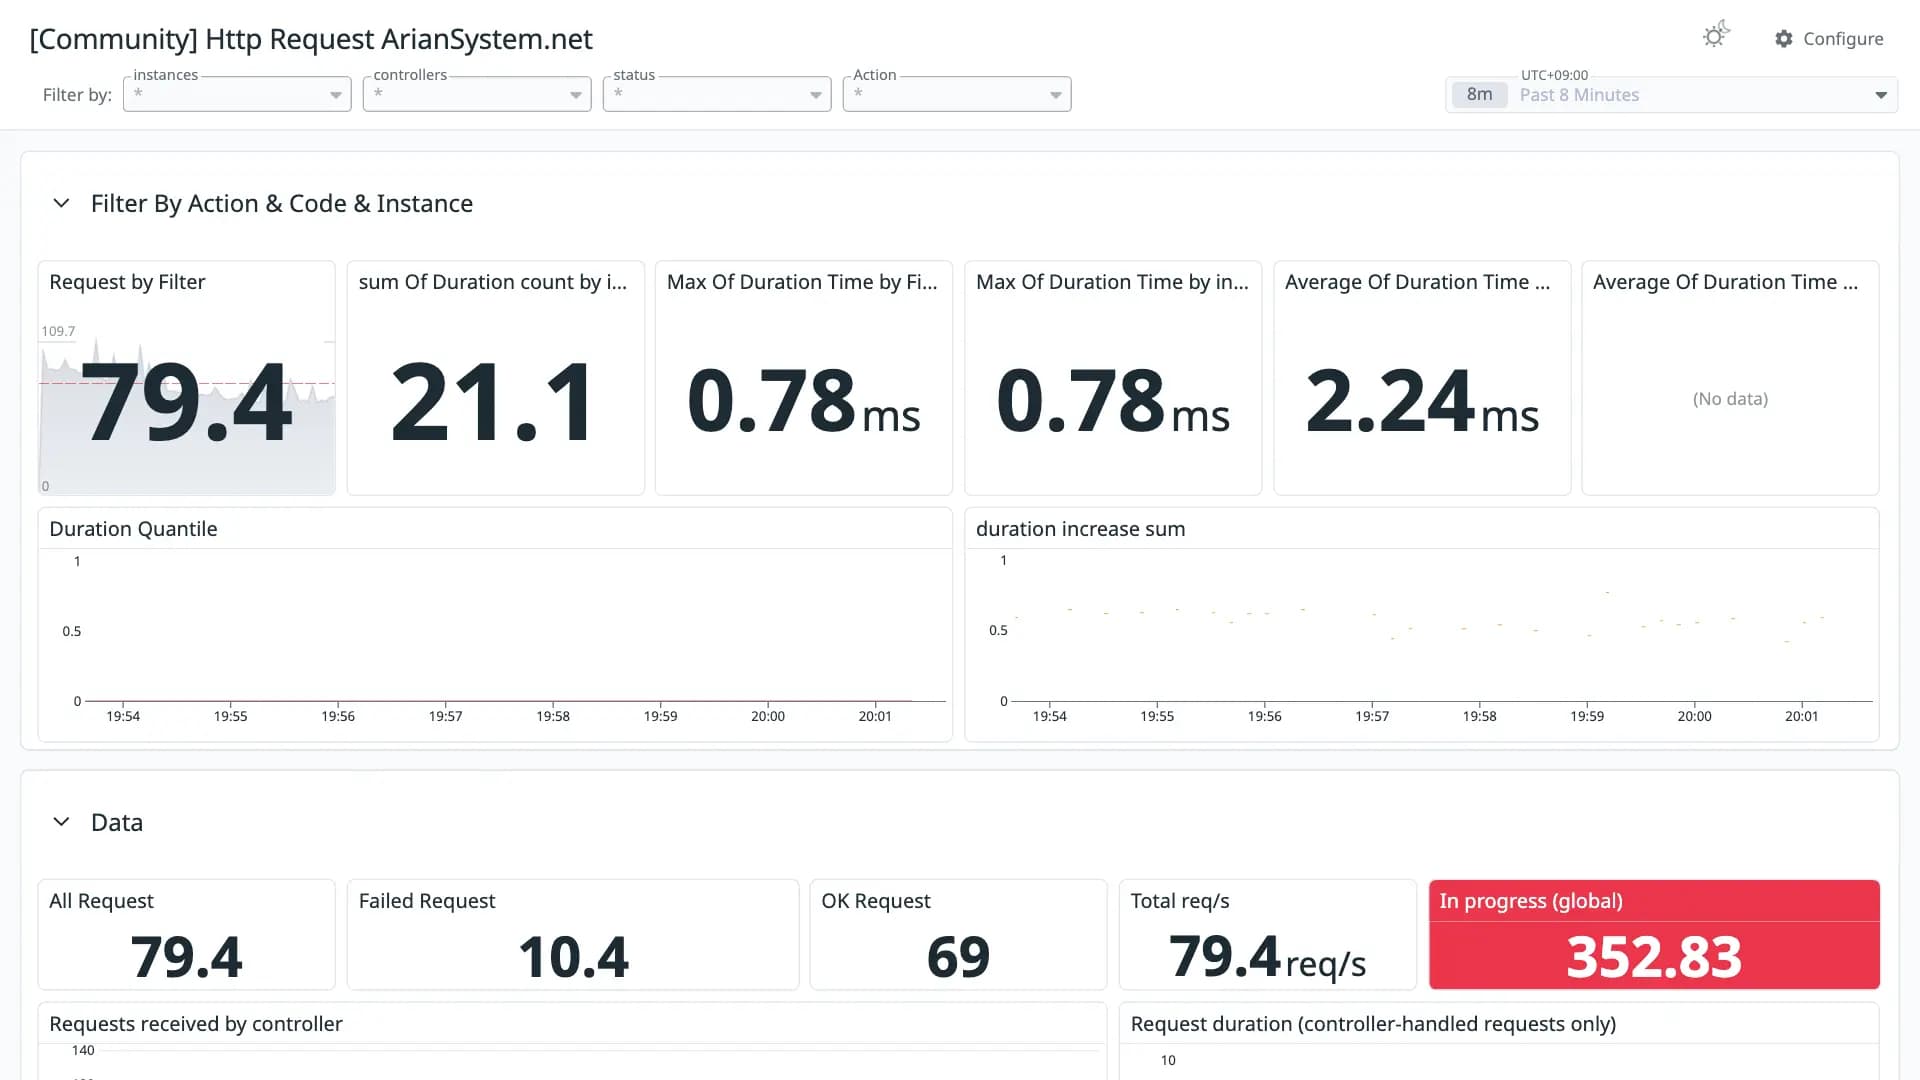Click the Max Of Duration Time by in... widget
This screenshot has width=1920, height=1080.
coord(1113,378)
